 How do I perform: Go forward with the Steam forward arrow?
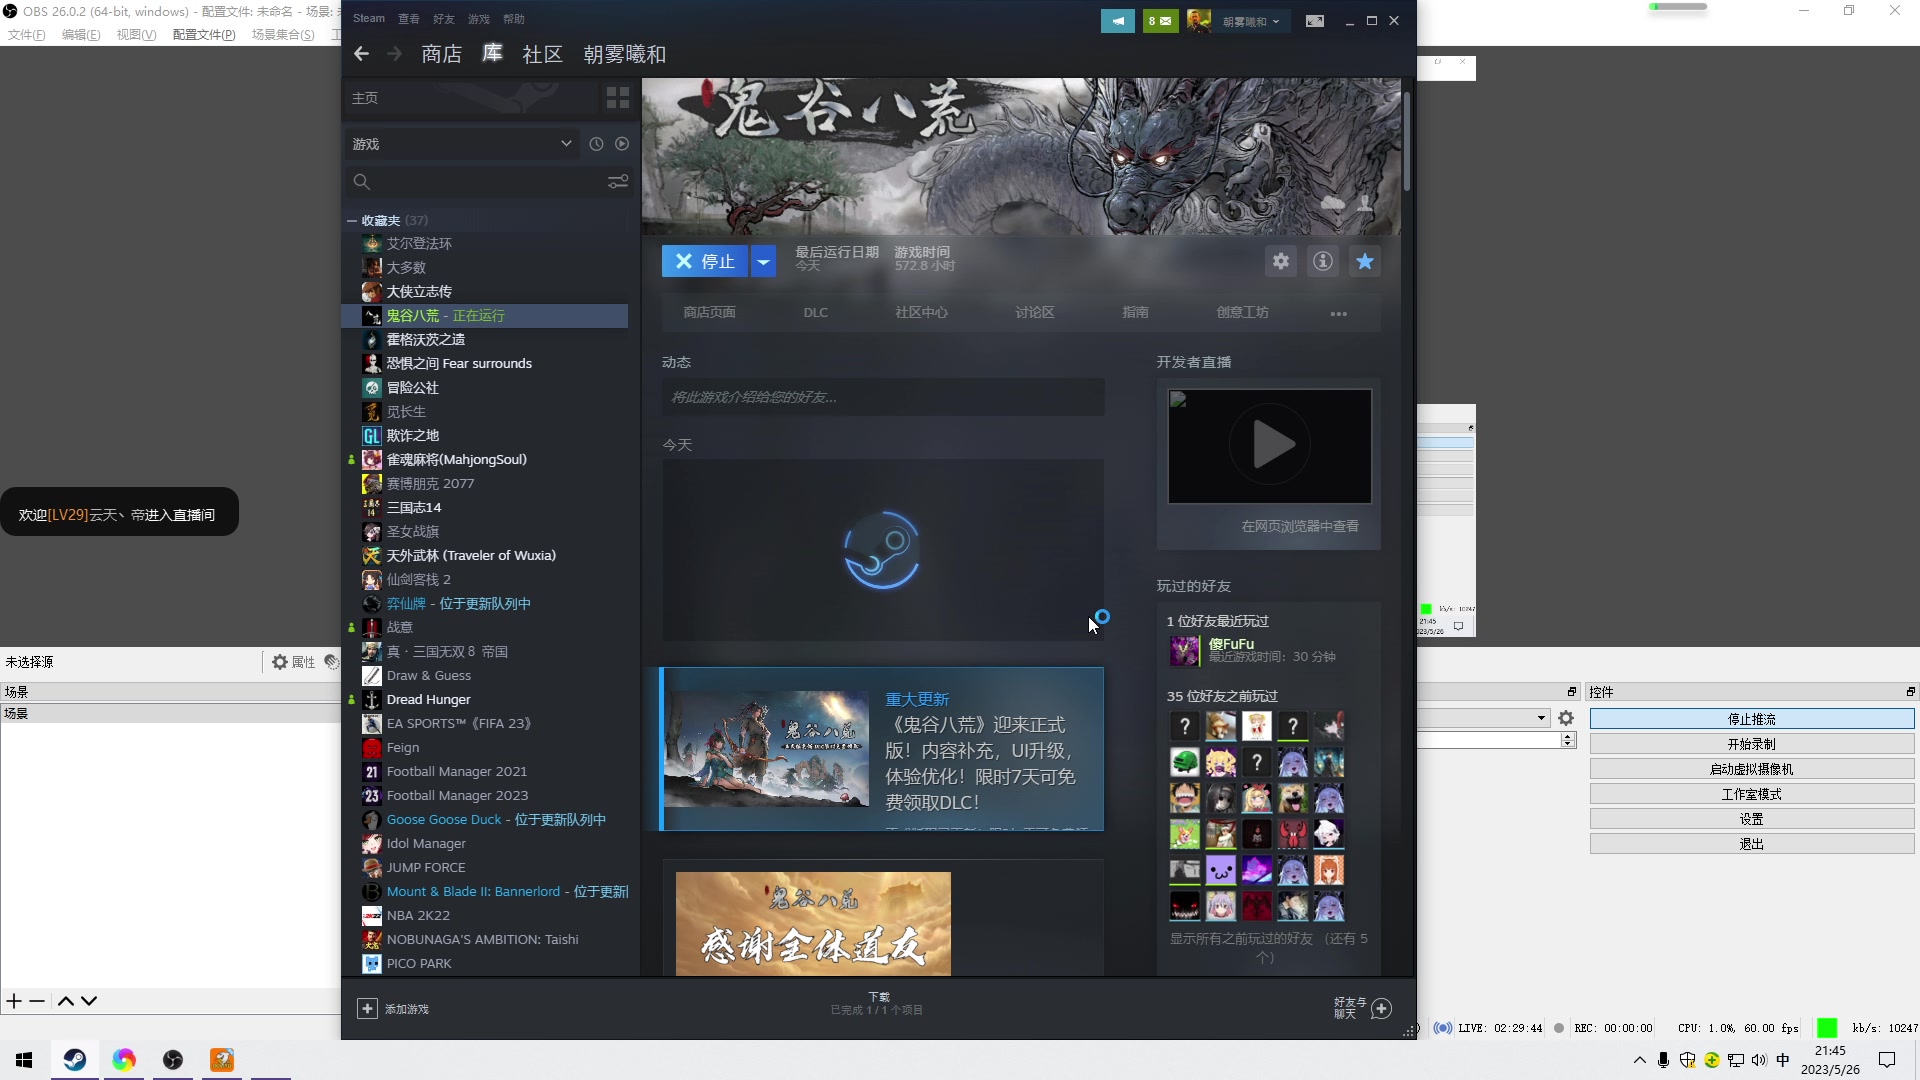[395, 54]
